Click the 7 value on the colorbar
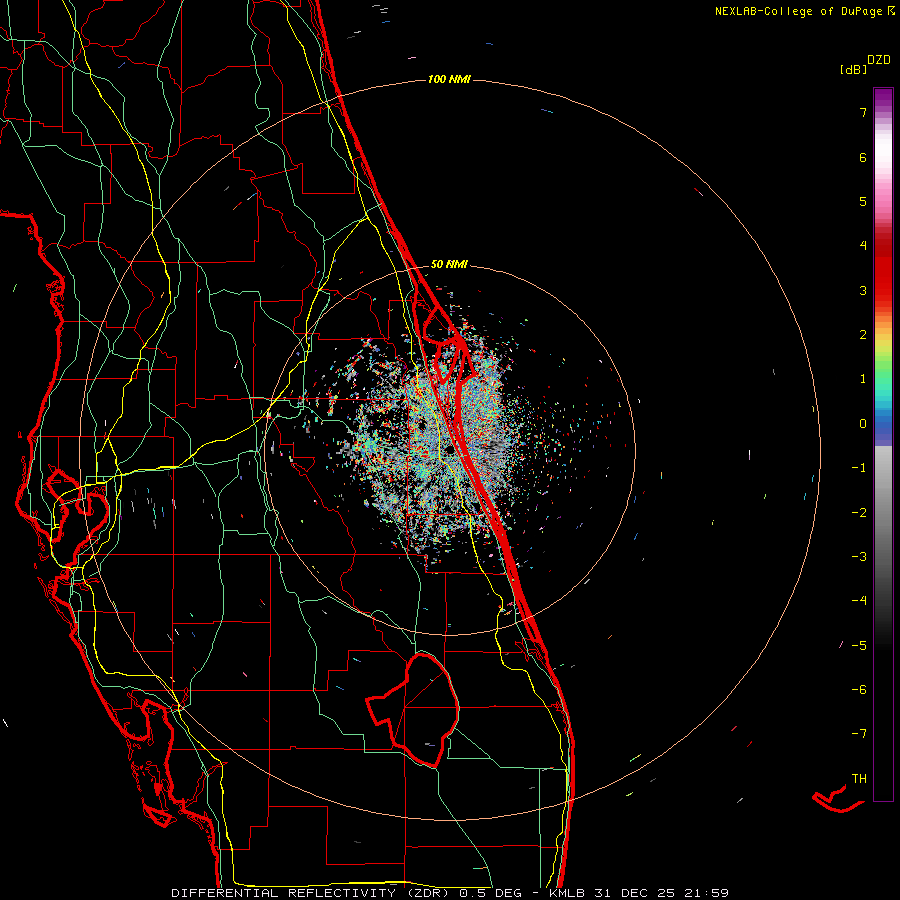This screenshot has height=900, width=900. [x=863, y=112]
